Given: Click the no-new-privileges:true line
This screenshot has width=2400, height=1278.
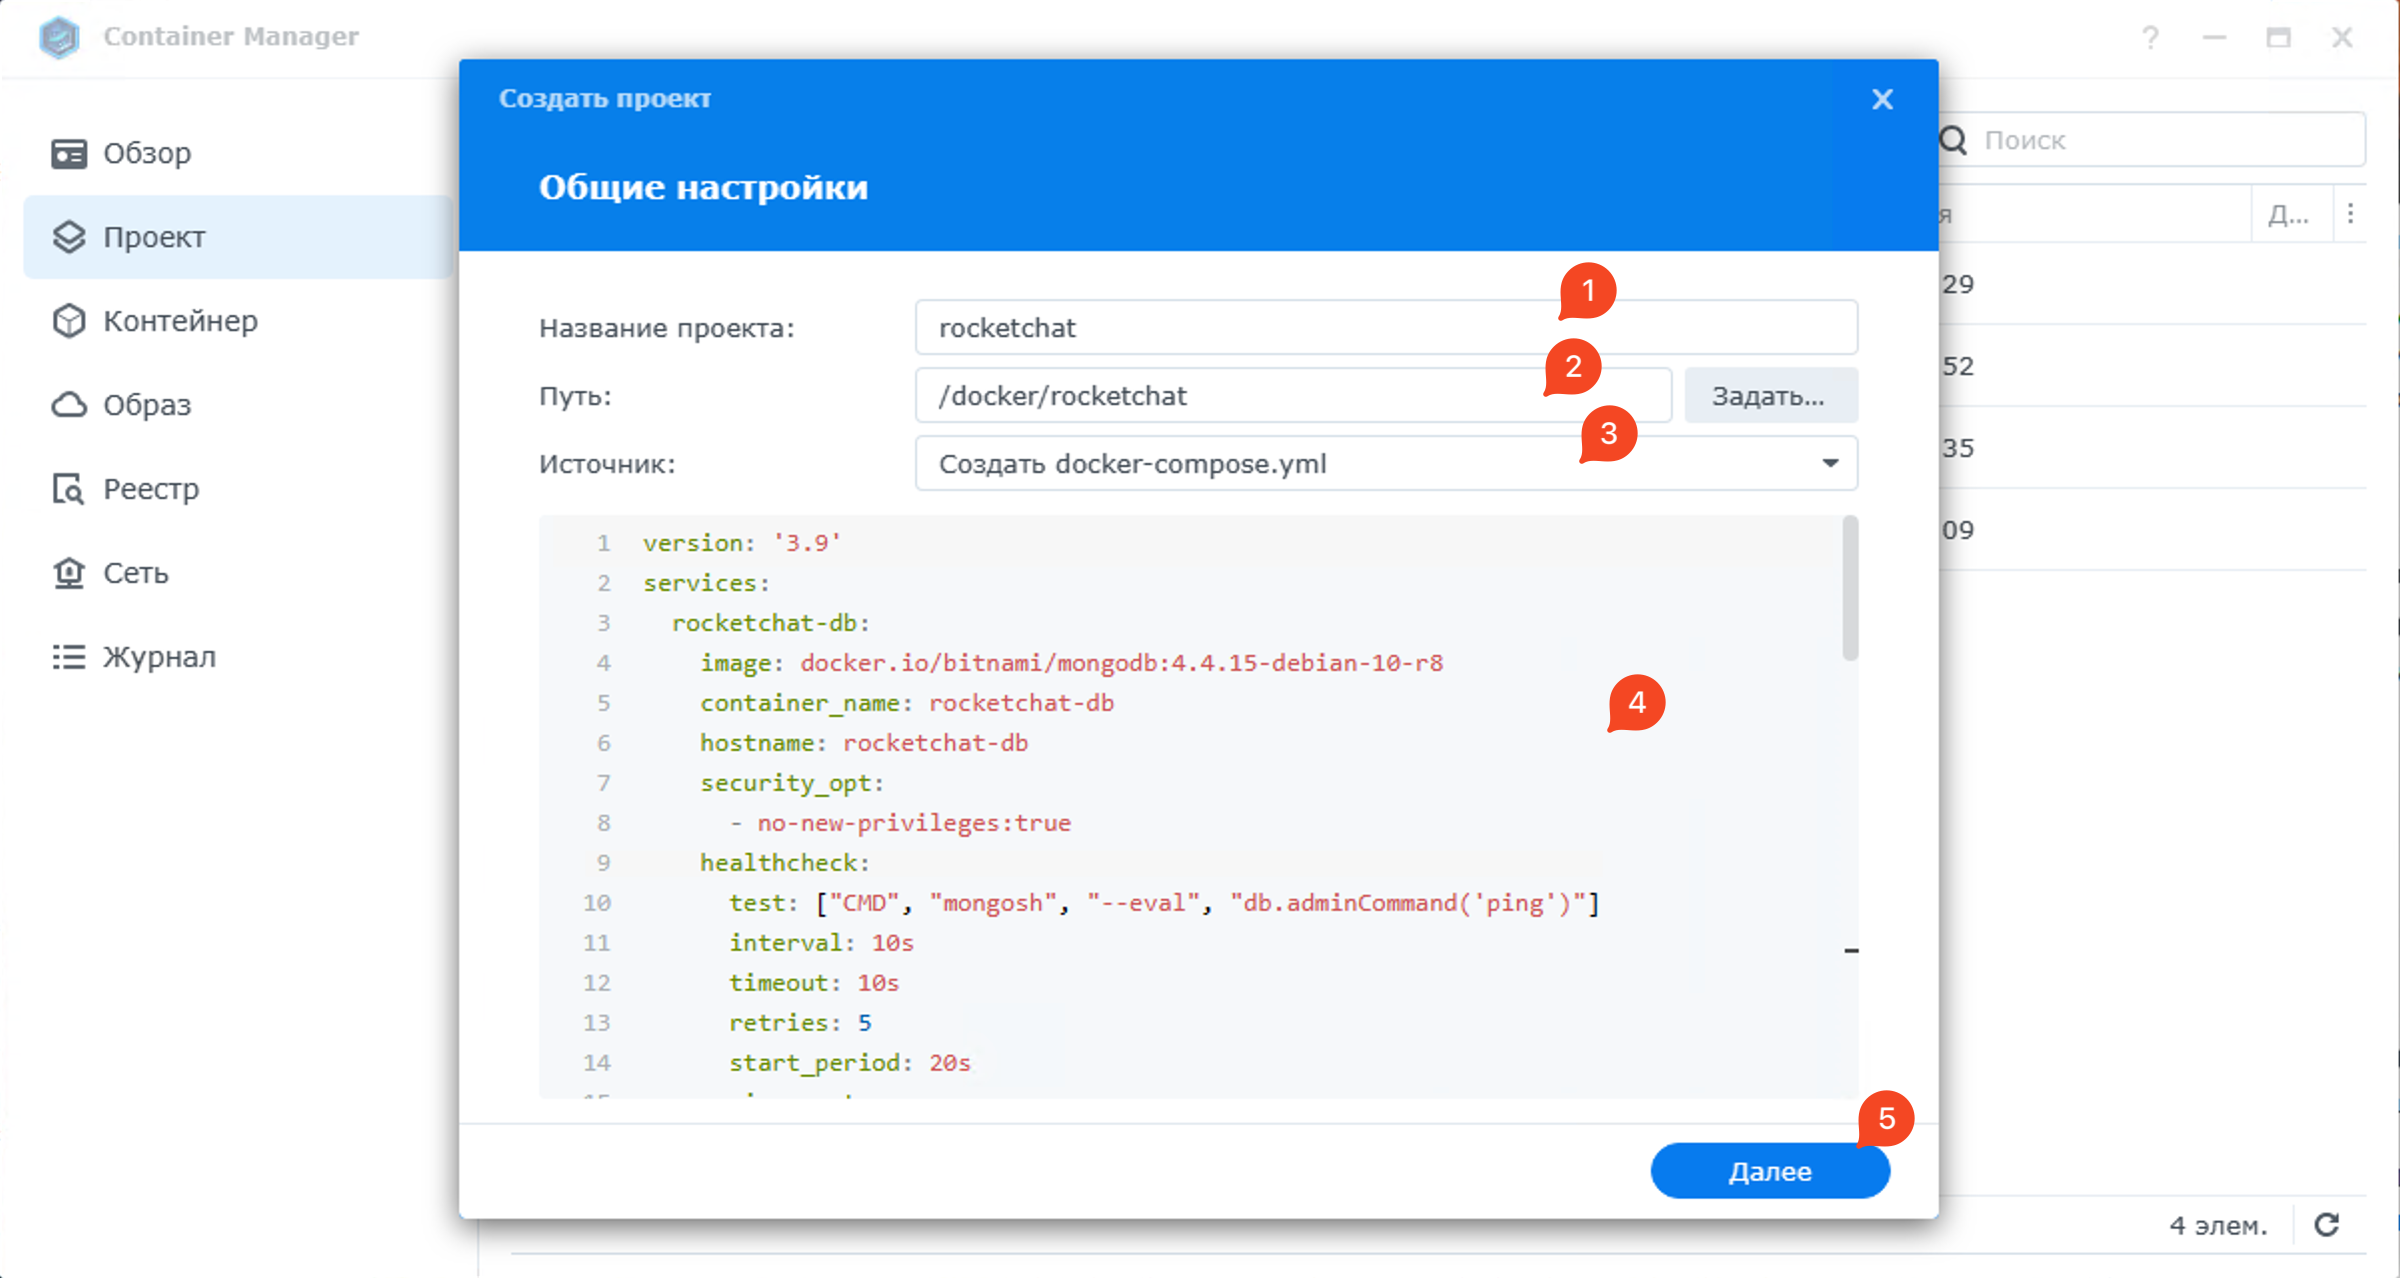Looking at the screenshot, I should coord(899,823).
